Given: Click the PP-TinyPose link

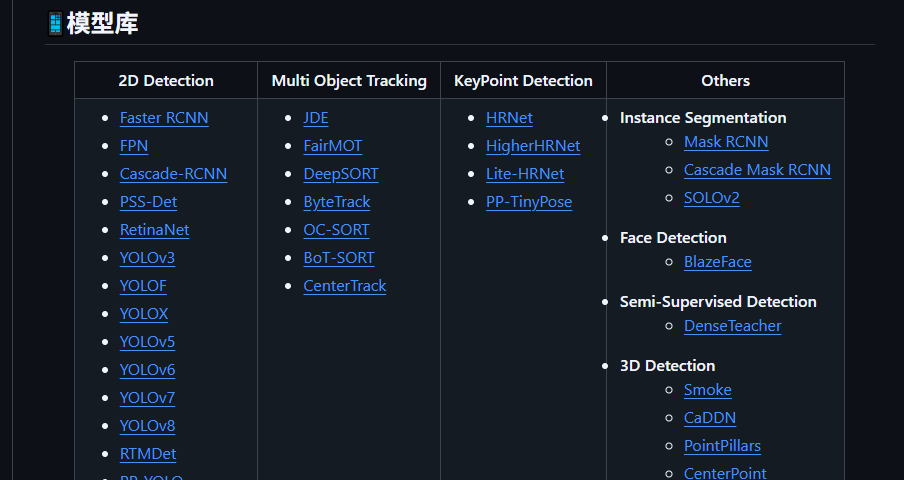Looking at the screenshot, I should pos(529,202).
